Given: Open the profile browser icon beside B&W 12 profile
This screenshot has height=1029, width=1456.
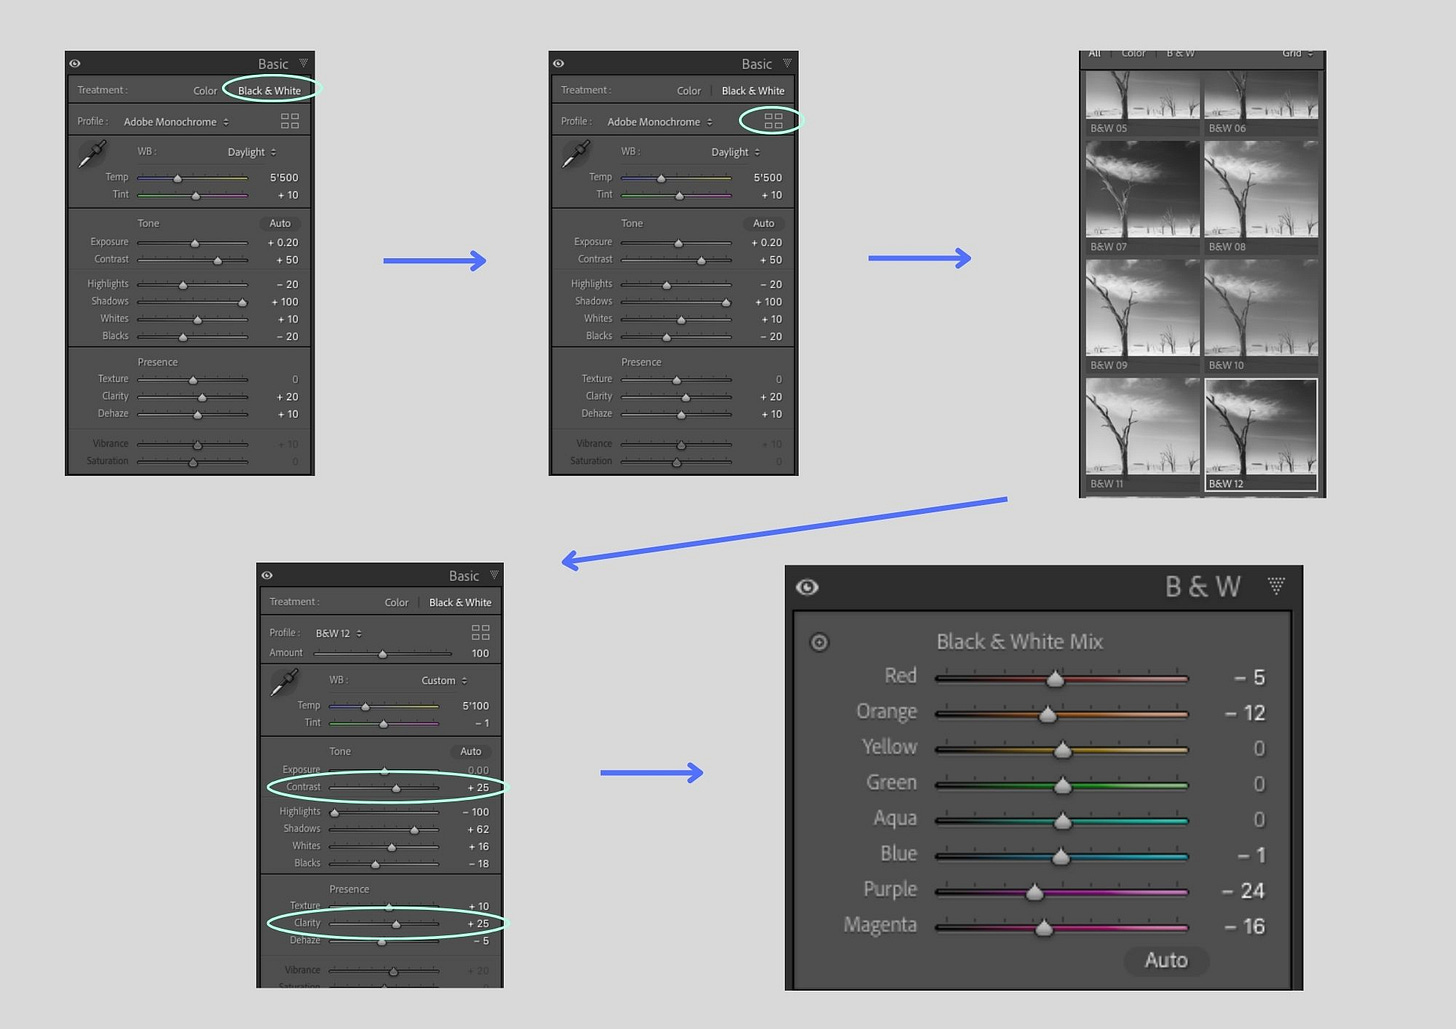Looking at the screenshot, I should [x=481, y=632].
